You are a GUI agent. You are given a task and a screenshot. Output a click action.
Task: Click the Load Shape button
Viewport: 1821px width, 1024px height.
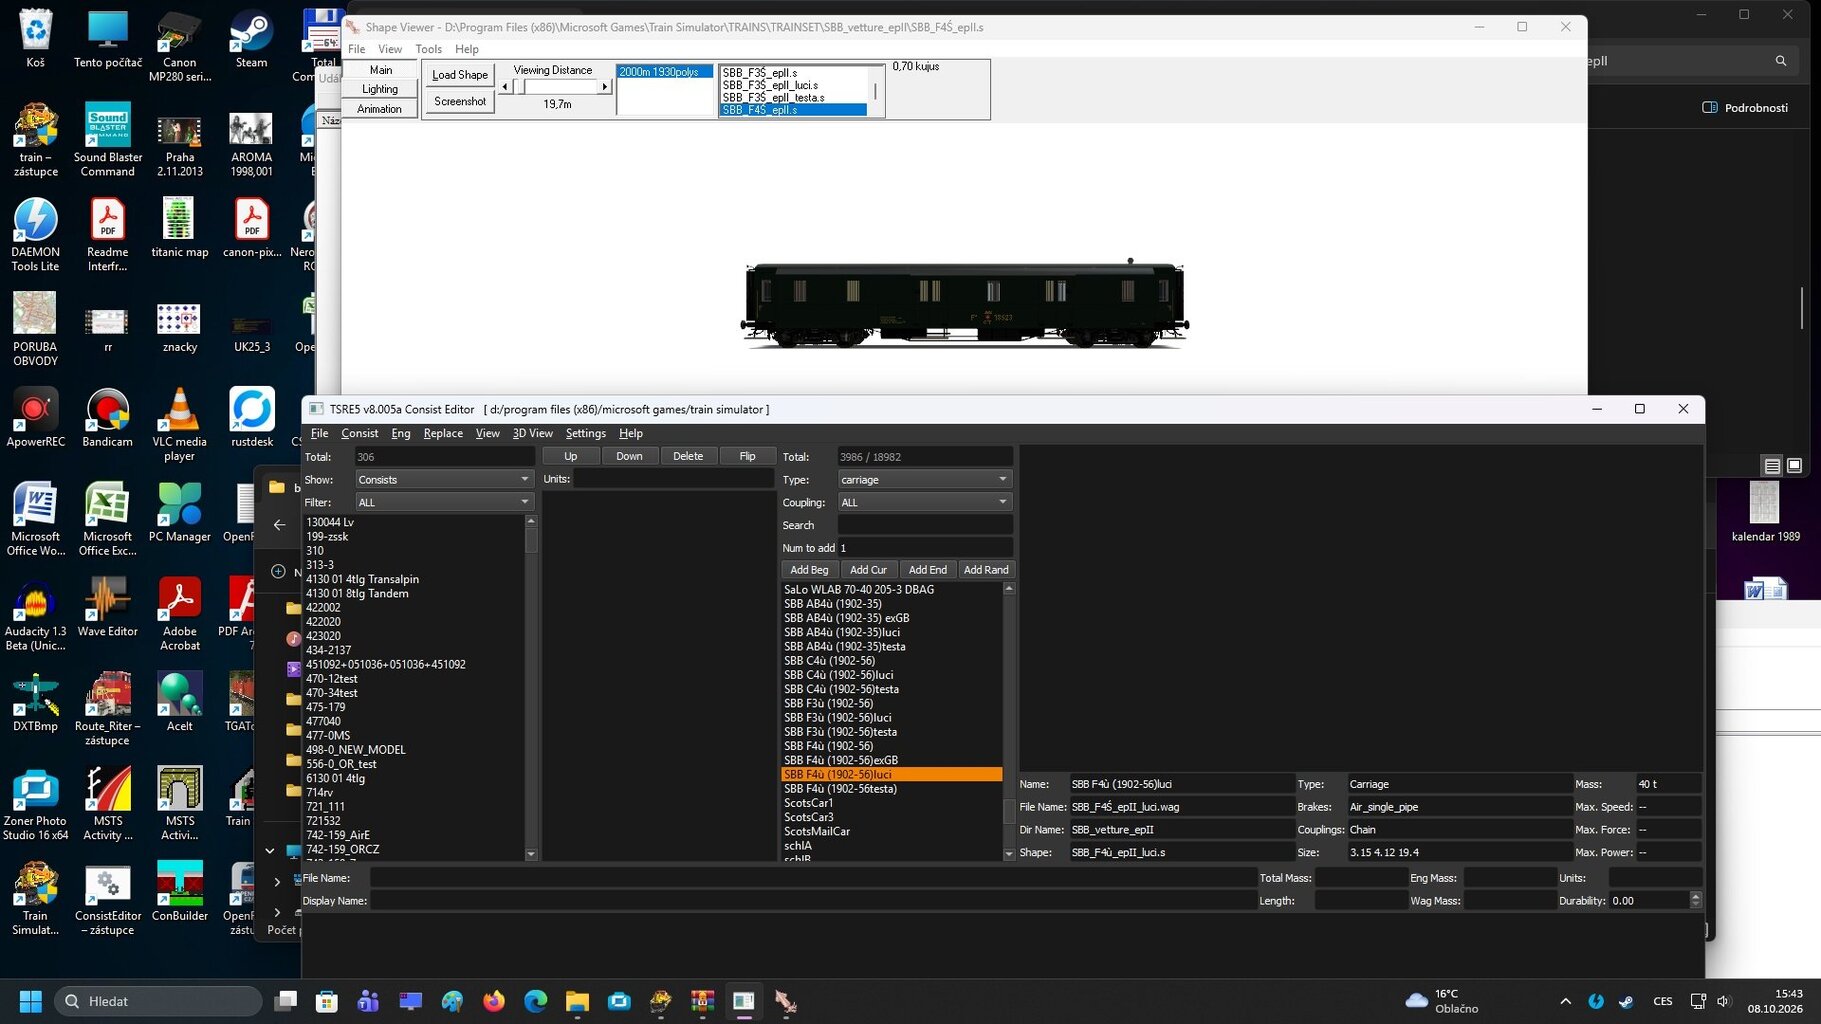pyautogui.click(x=460, y=75)
